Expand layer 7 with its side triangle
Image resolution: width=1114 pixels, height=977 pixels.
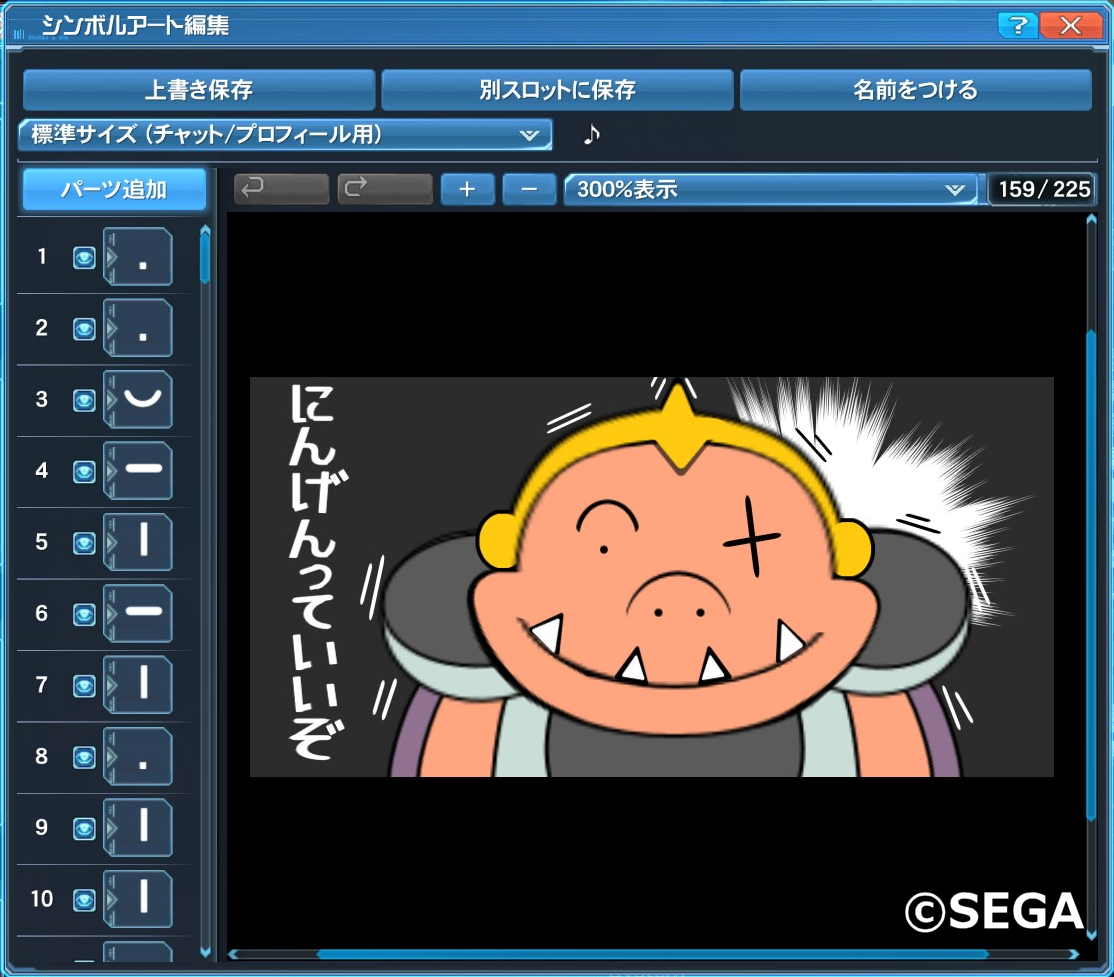point(110,686)
